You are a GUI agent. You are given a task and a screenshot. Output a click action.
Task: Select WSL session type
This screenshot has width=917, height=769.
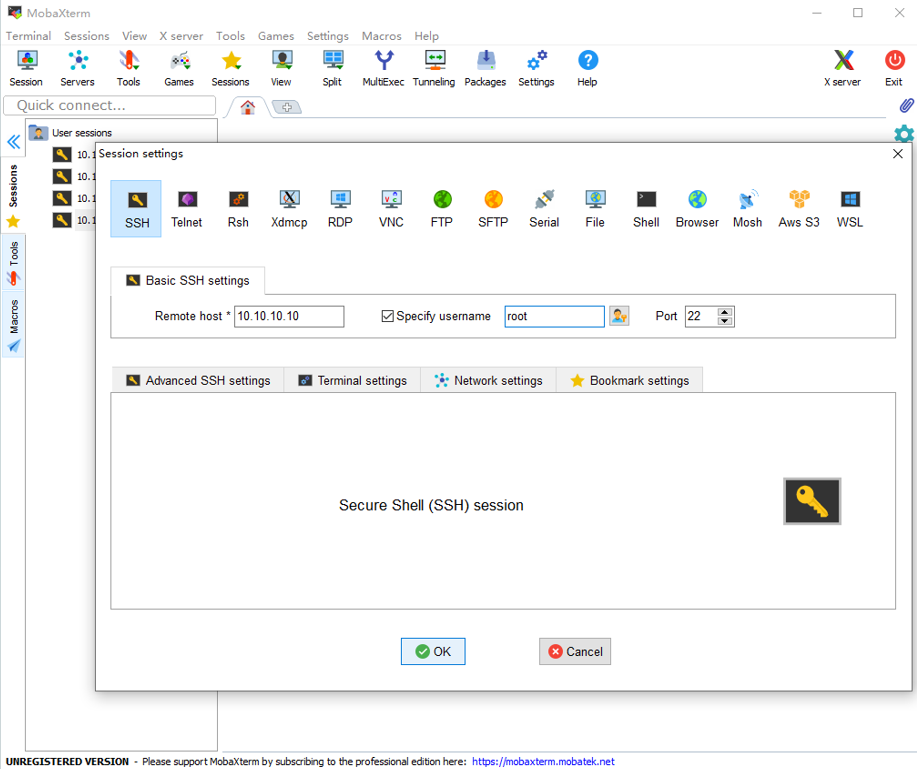click(x=850, y=209)
